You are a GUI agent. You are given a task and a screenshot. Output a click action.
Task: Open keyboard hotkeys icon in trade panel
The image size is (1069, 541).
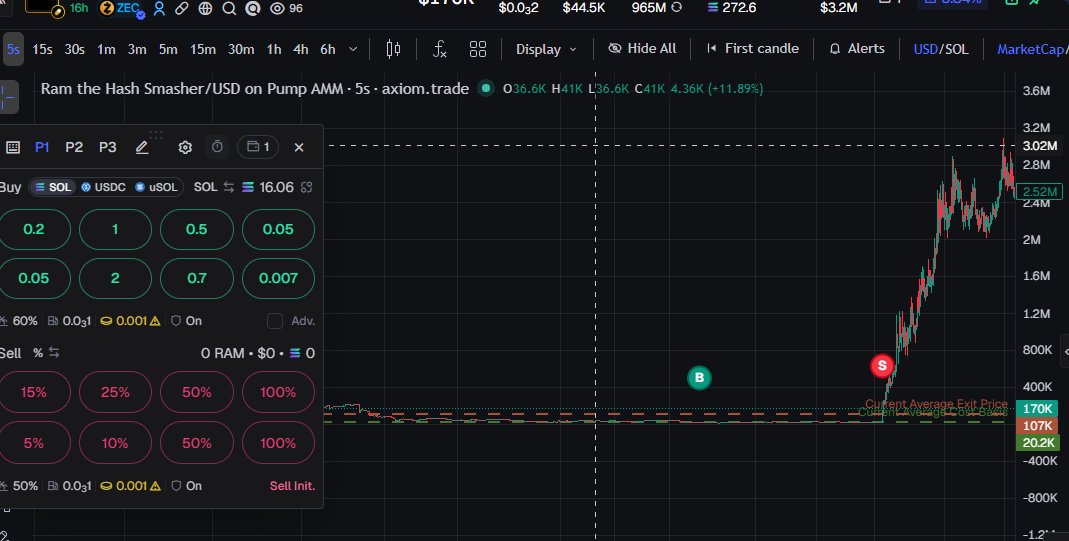click(13, 147)
